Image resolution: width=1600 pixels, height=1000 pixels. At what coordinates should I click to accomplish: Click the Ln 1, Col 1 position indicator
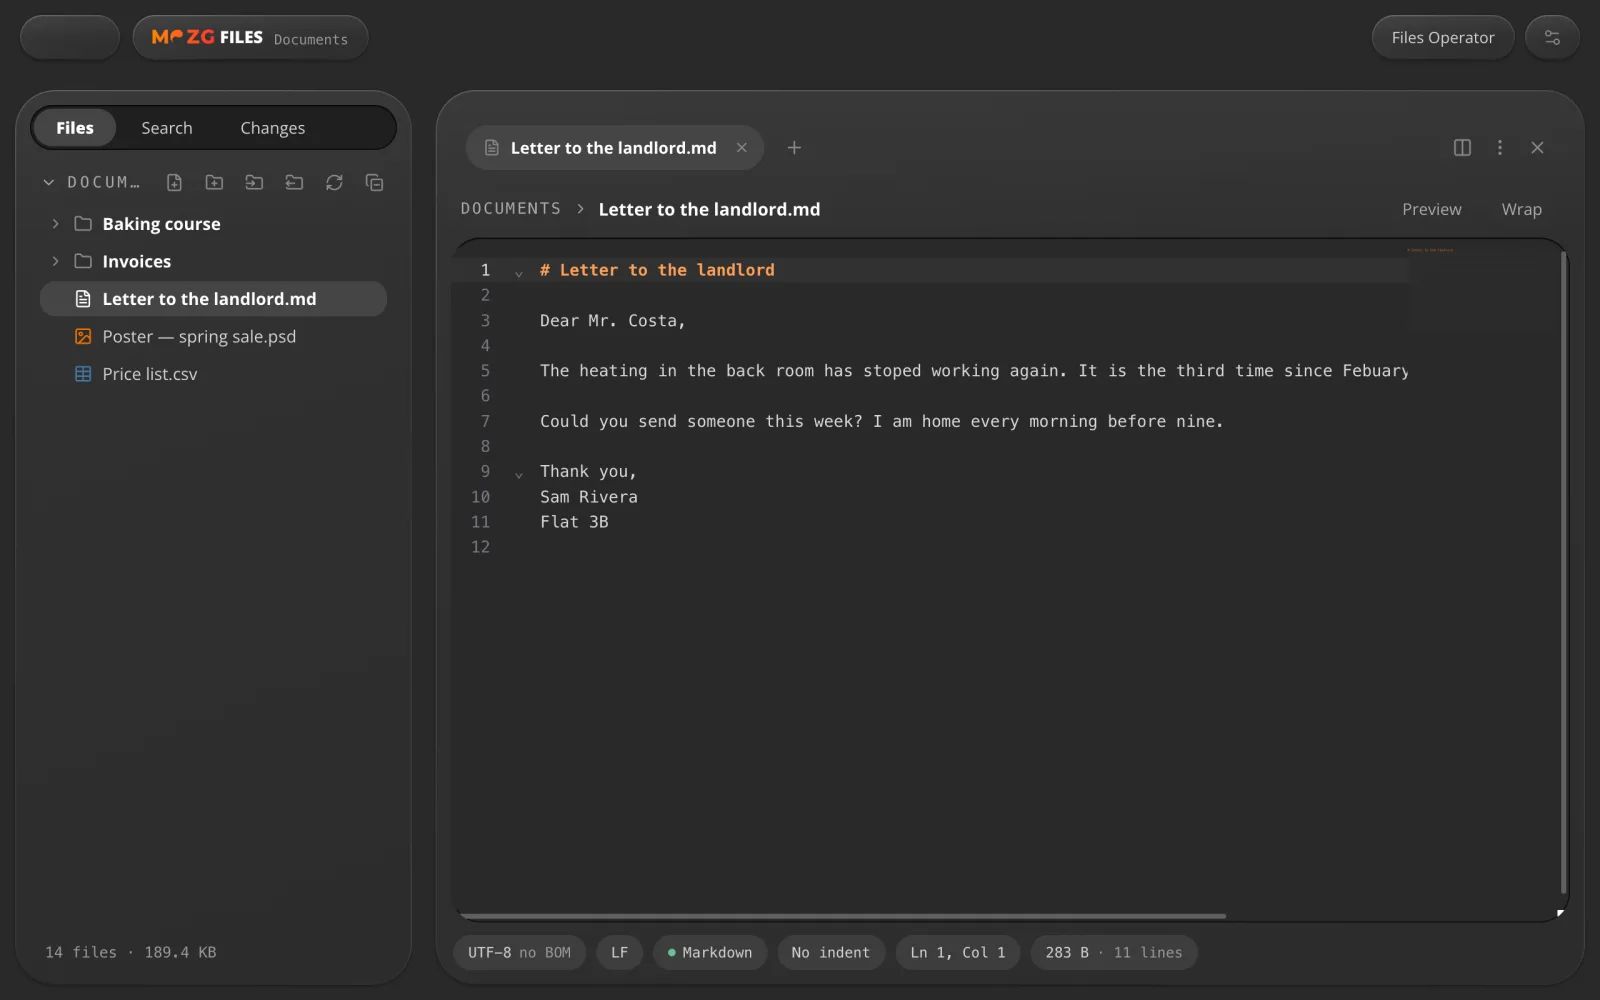(958, 952)
